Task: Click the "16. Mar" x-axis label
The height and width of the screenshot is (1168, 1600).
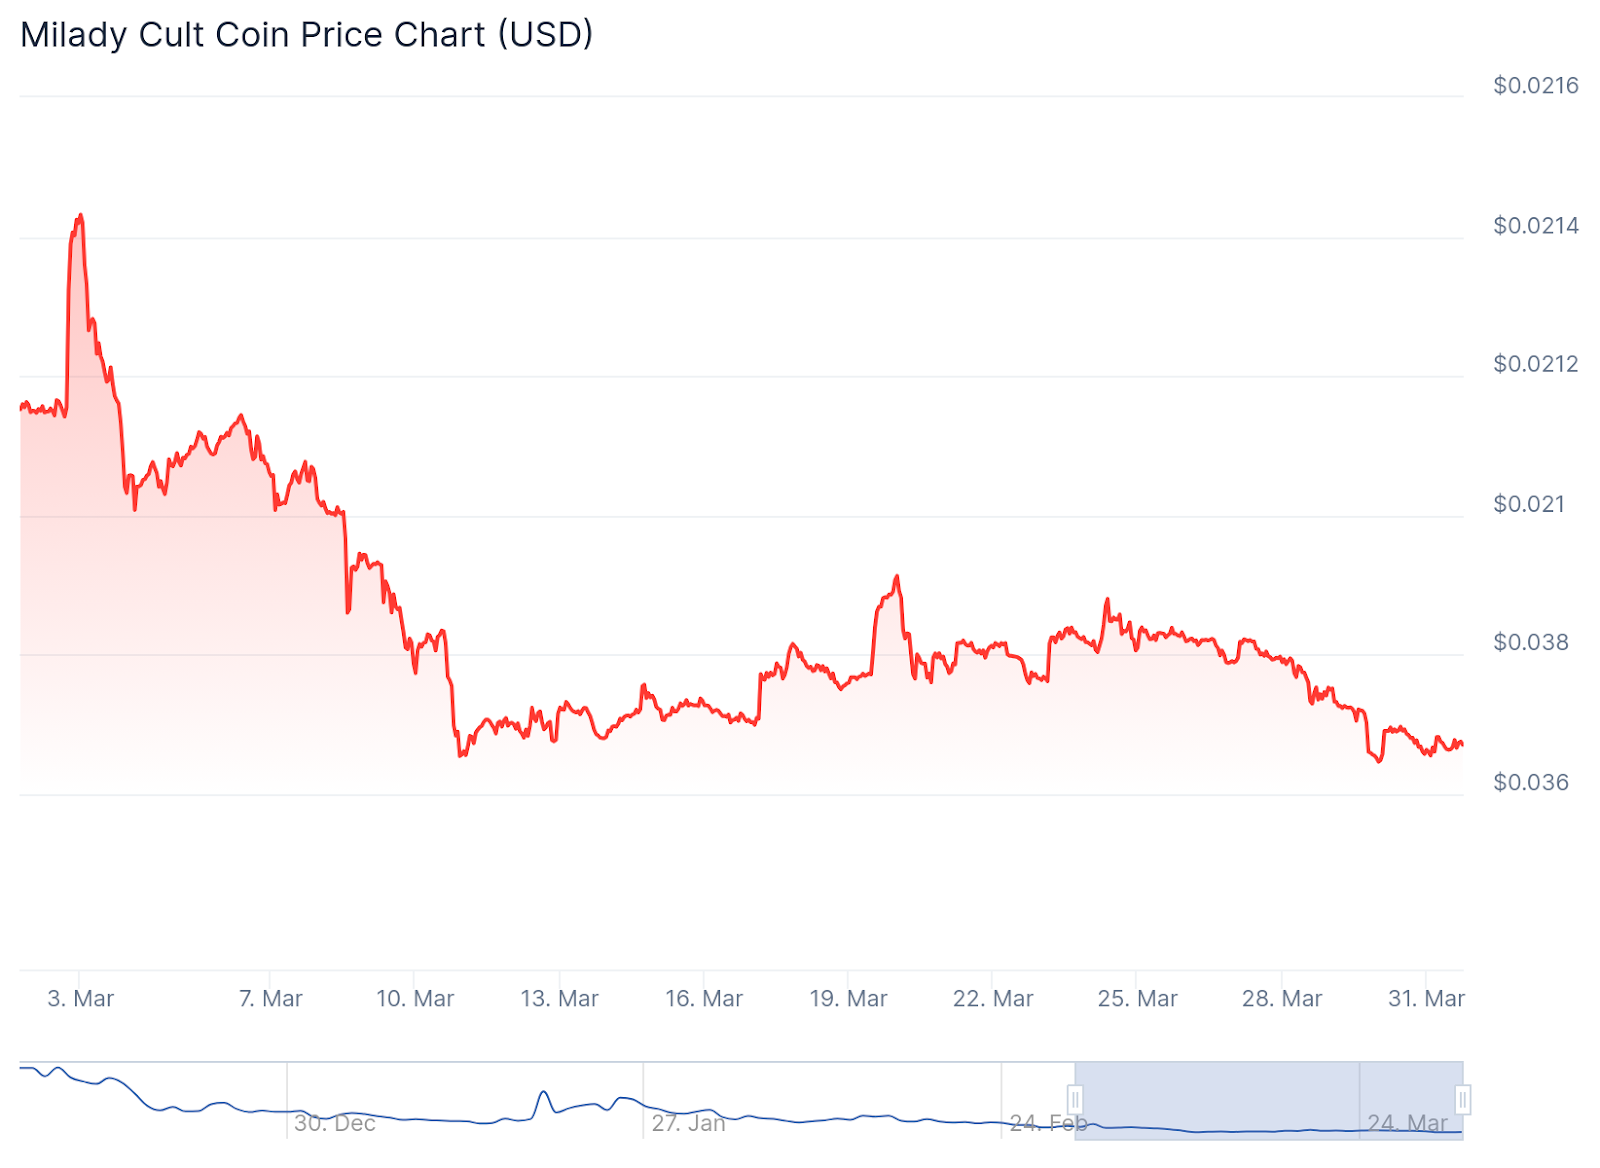Action: tap(704, 998)
